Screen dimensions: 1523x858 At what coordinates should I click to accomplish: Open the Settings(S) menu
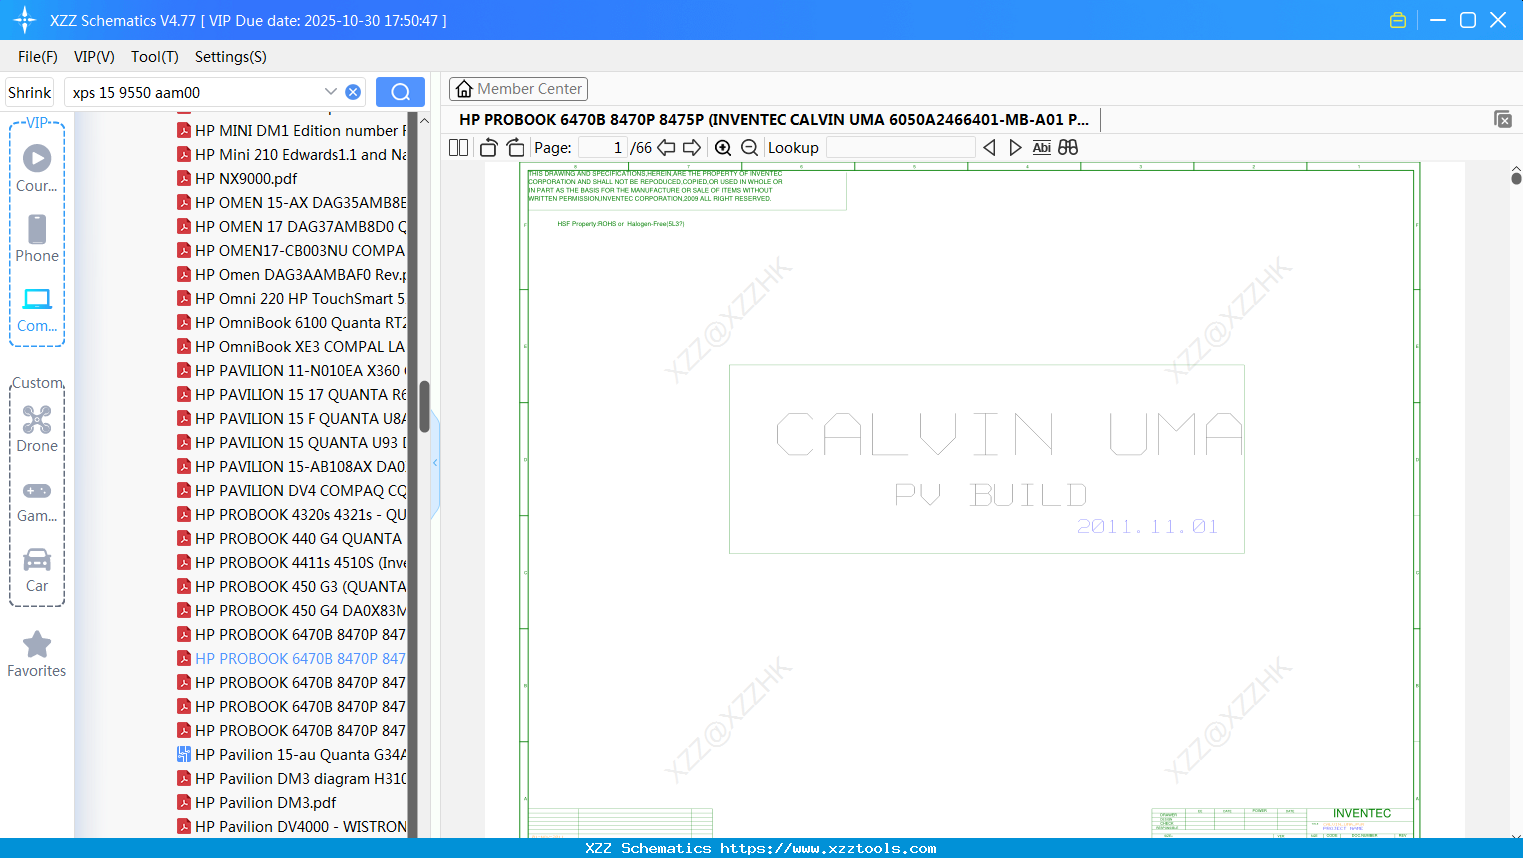(x=231, y=57)
